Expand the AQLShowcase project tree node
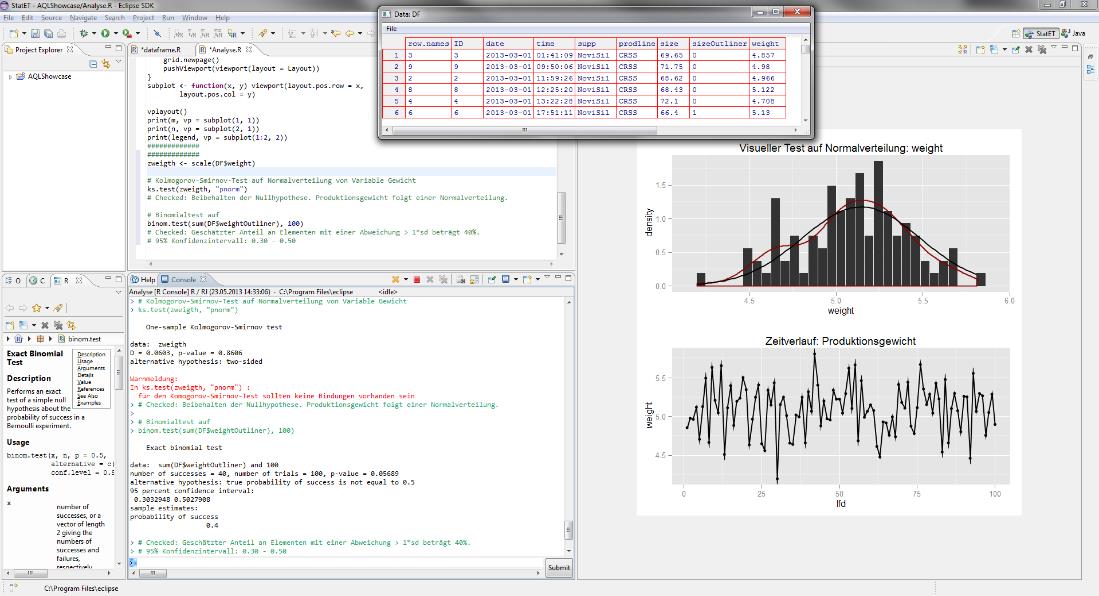Image resolution: width=1099 pixels, height=596 pixels. 10,76
